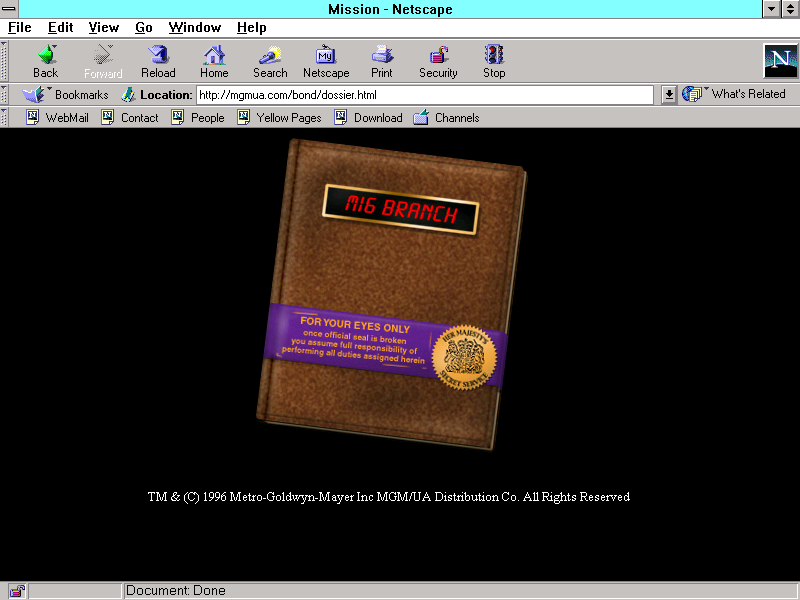The image size is (800, 600).
Task: Go to the Home page icon
Action: click(x=214, y=55)
